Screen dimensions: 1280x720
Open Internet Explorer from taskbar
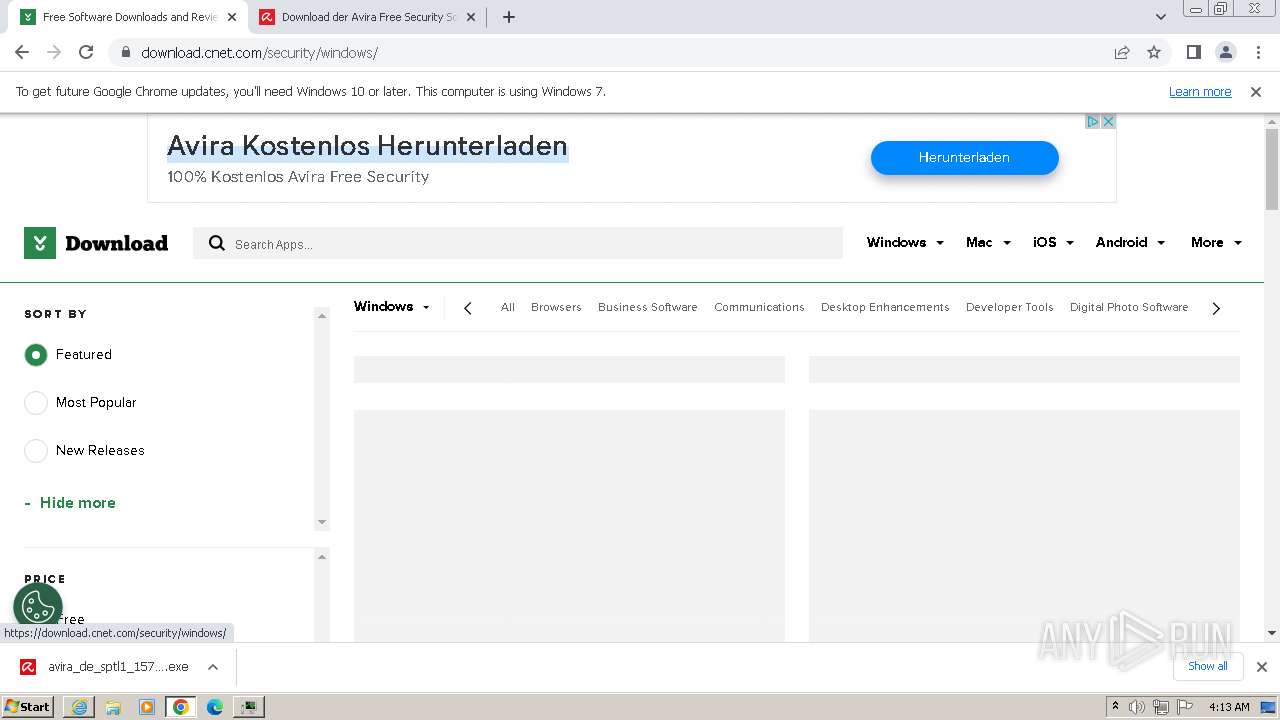click(x=79, y=707)
